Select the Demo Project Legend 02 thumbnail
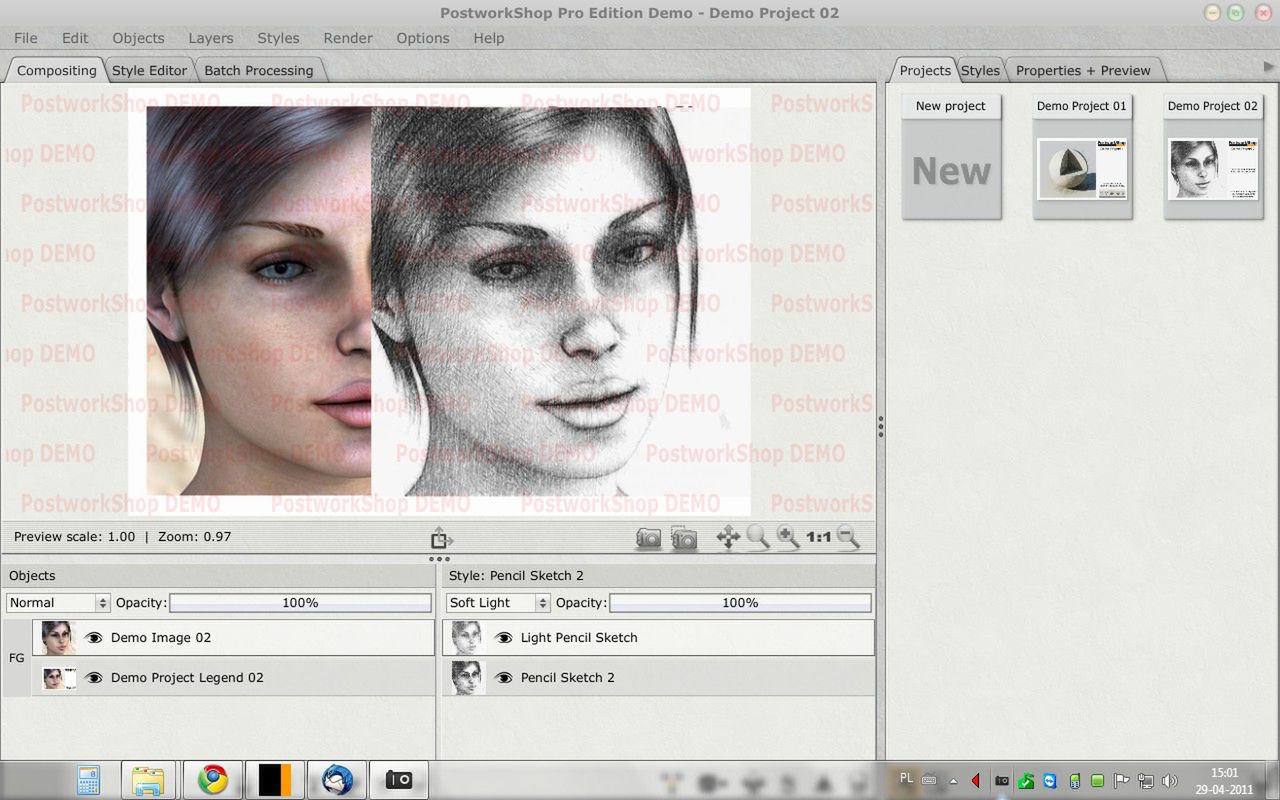The image size is (1280, 800). click(x=59, y=678)
